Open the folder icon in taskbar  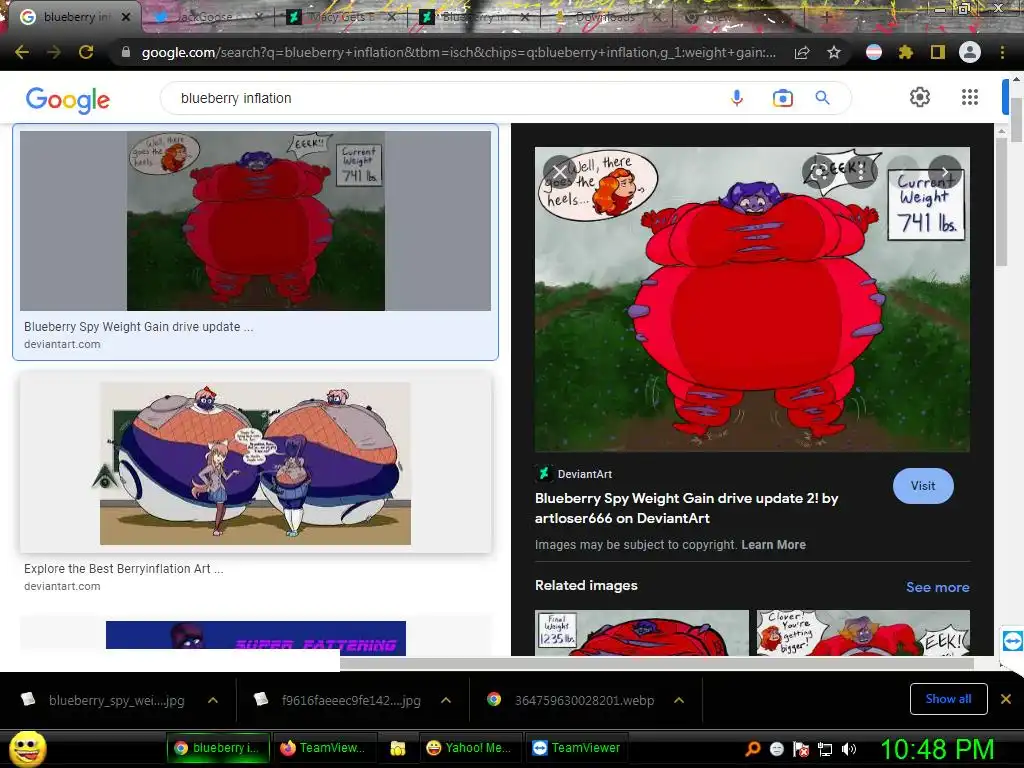tap(398, 748)
